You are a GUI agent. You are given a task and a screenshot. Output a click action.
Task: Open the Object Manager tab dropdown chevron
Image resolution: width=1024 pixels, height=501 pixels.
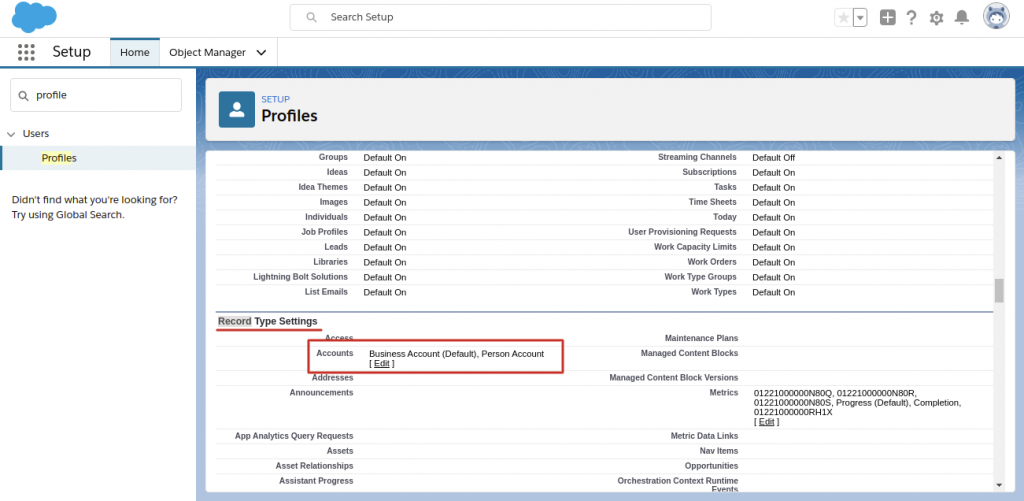pyautogui.click(x=262, y=53)
